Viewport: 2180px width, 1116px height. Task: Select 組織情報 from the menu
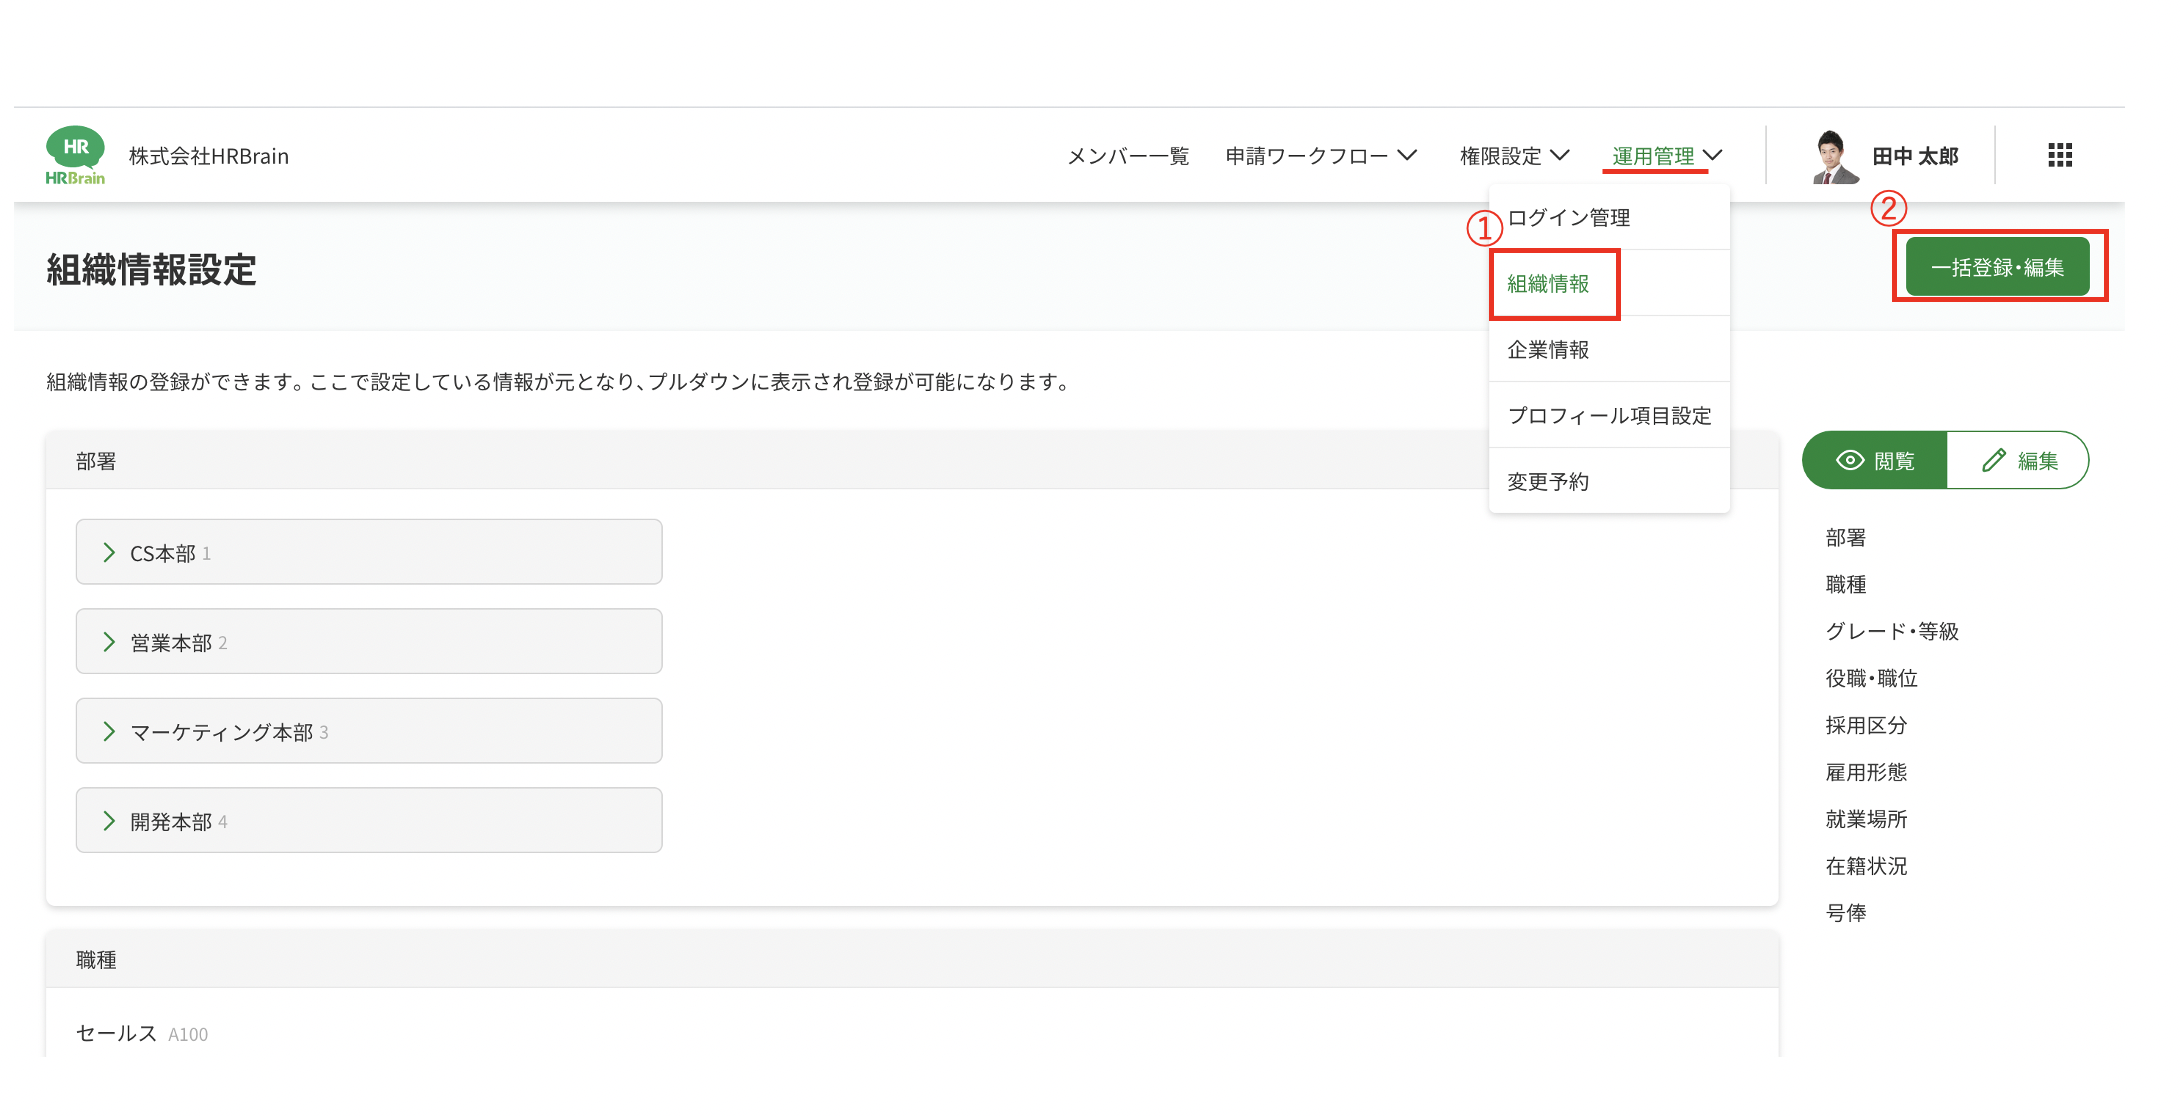click(x=1609, y=284)
